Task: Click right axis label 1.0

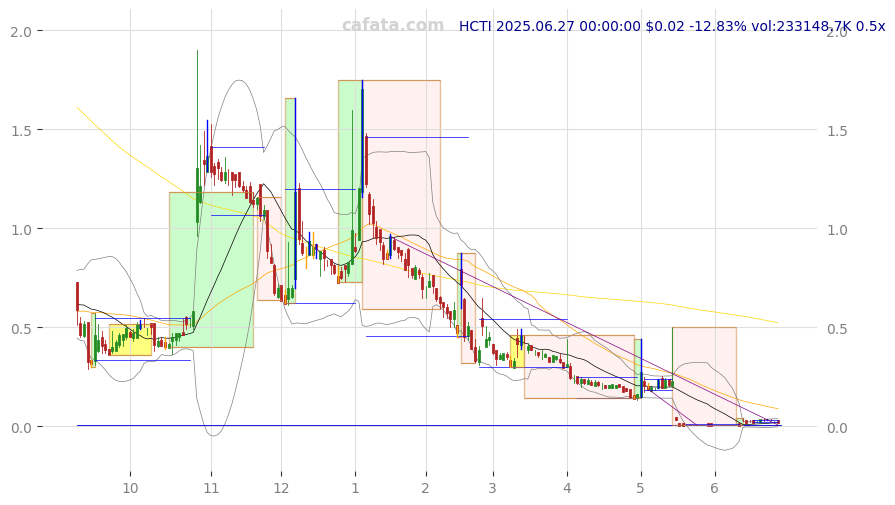Action: (837, 230)
